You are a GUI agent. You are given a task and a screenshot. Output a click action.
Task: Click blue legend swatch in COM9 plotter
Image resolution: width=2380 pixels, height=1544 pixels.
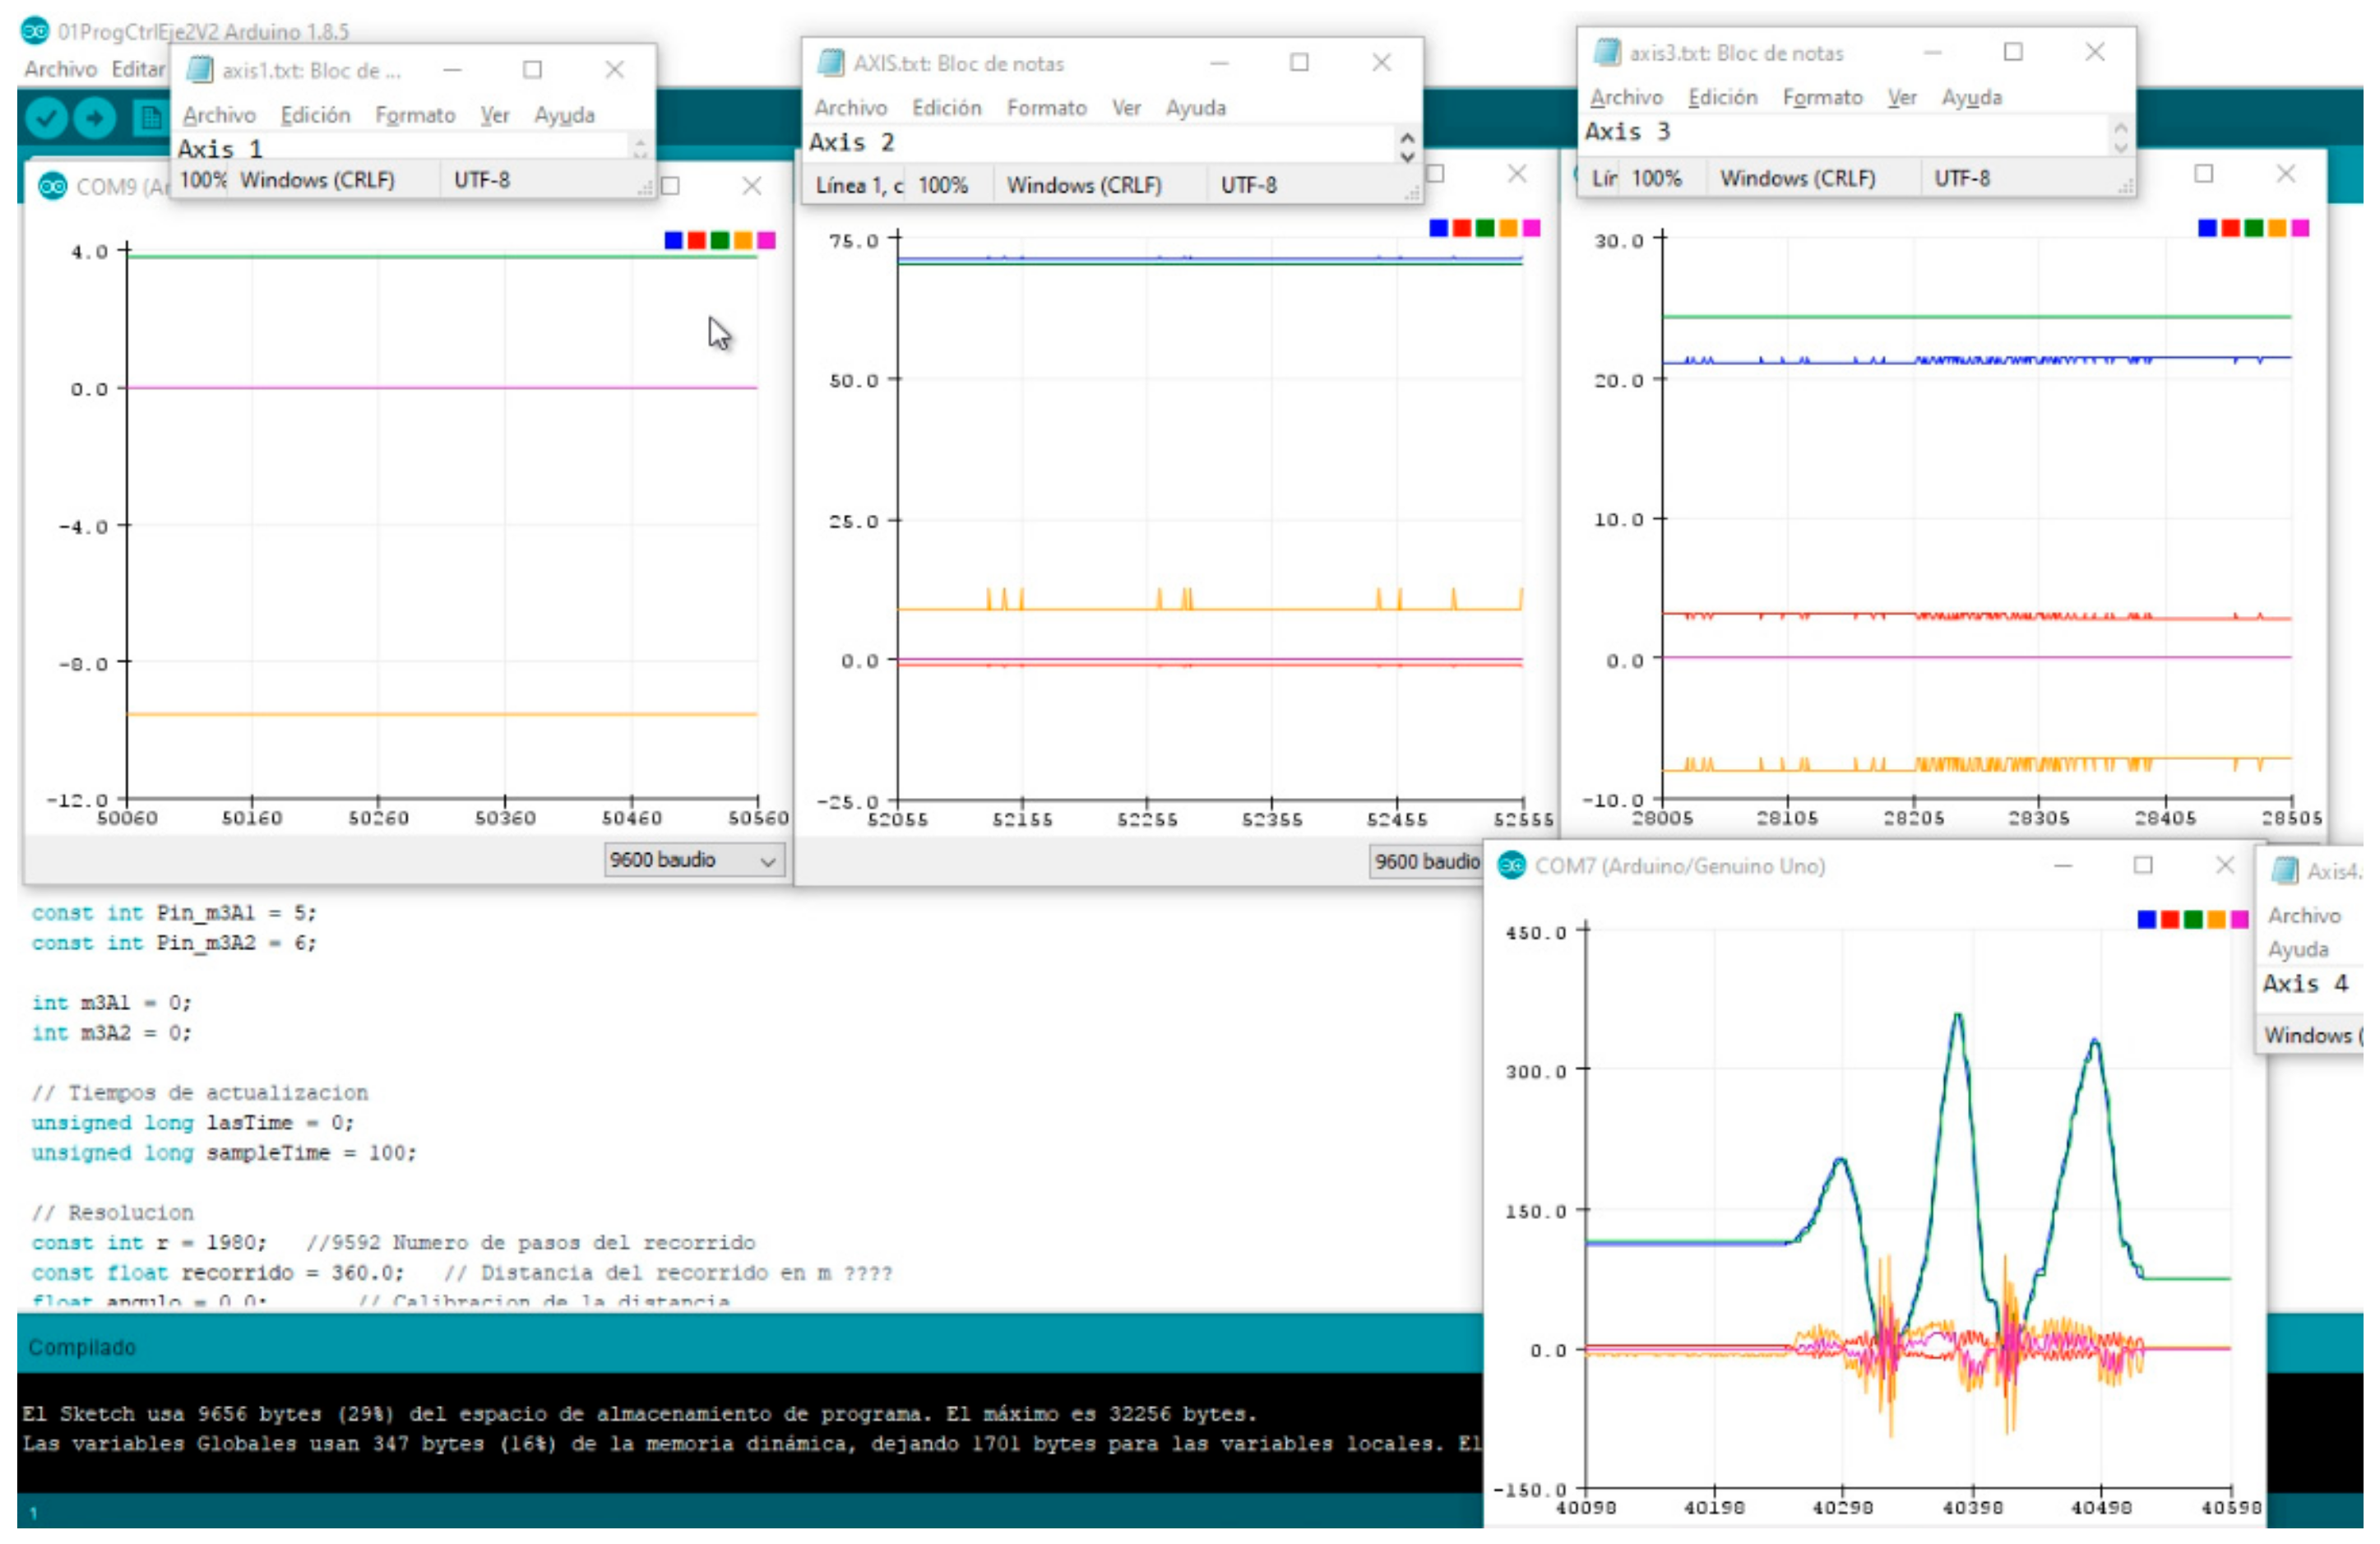673,240
